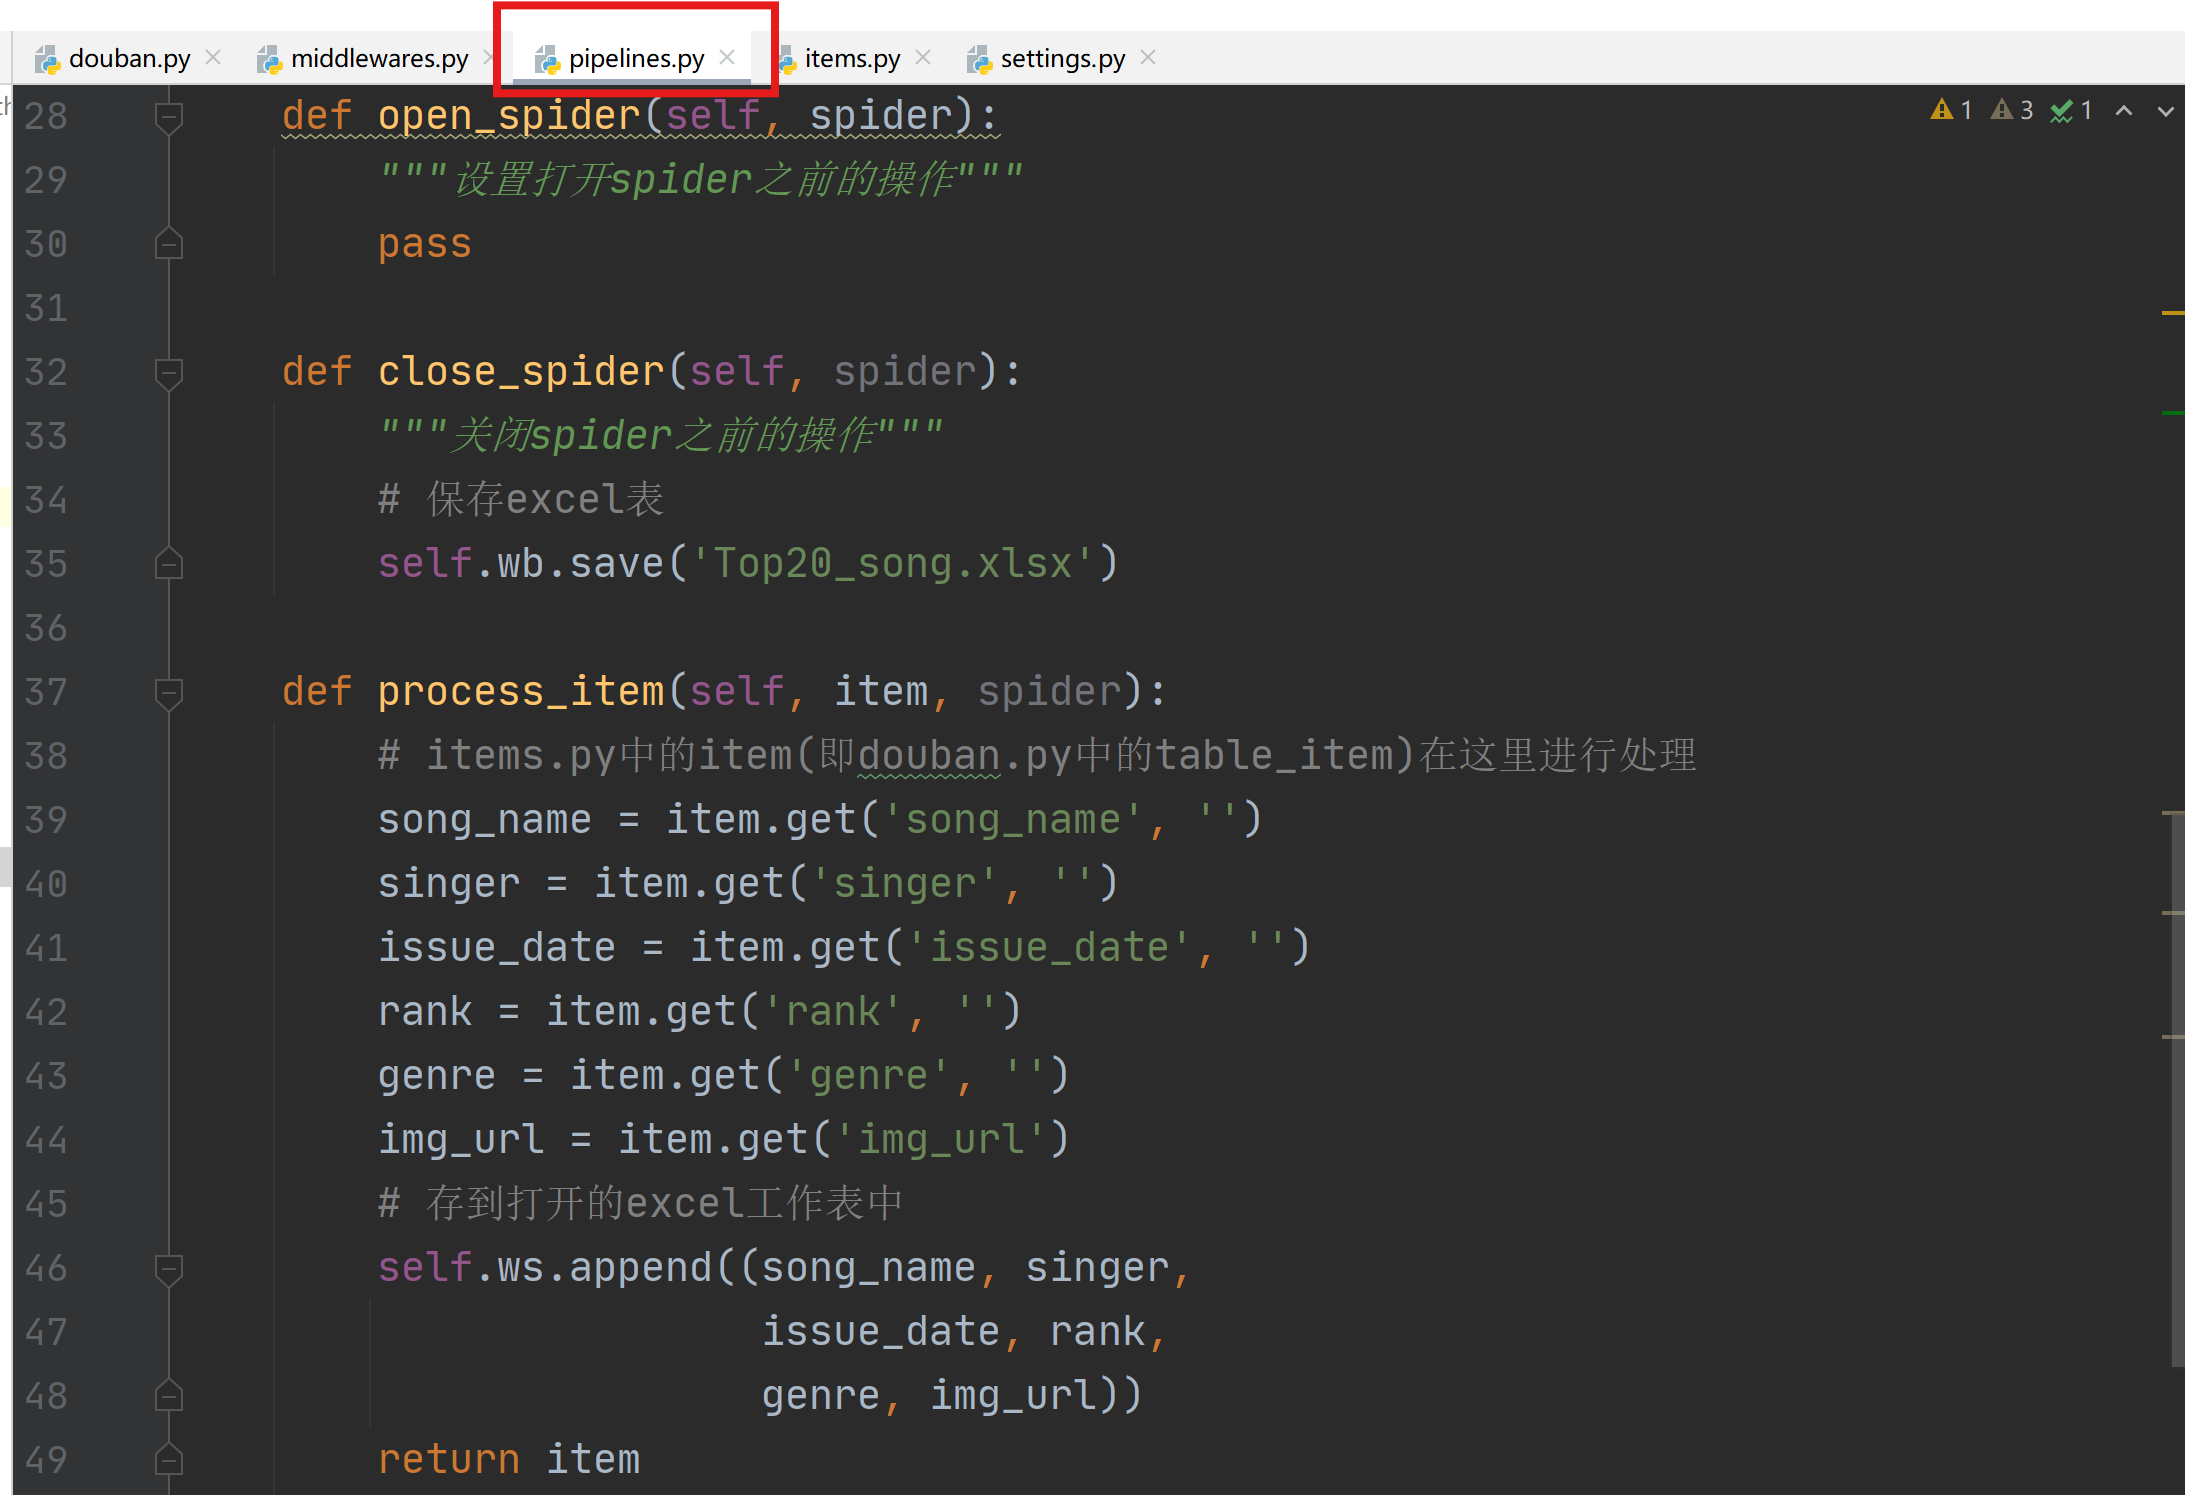
Task: Click line number 37 in gutter
Action: click(46, 693)
